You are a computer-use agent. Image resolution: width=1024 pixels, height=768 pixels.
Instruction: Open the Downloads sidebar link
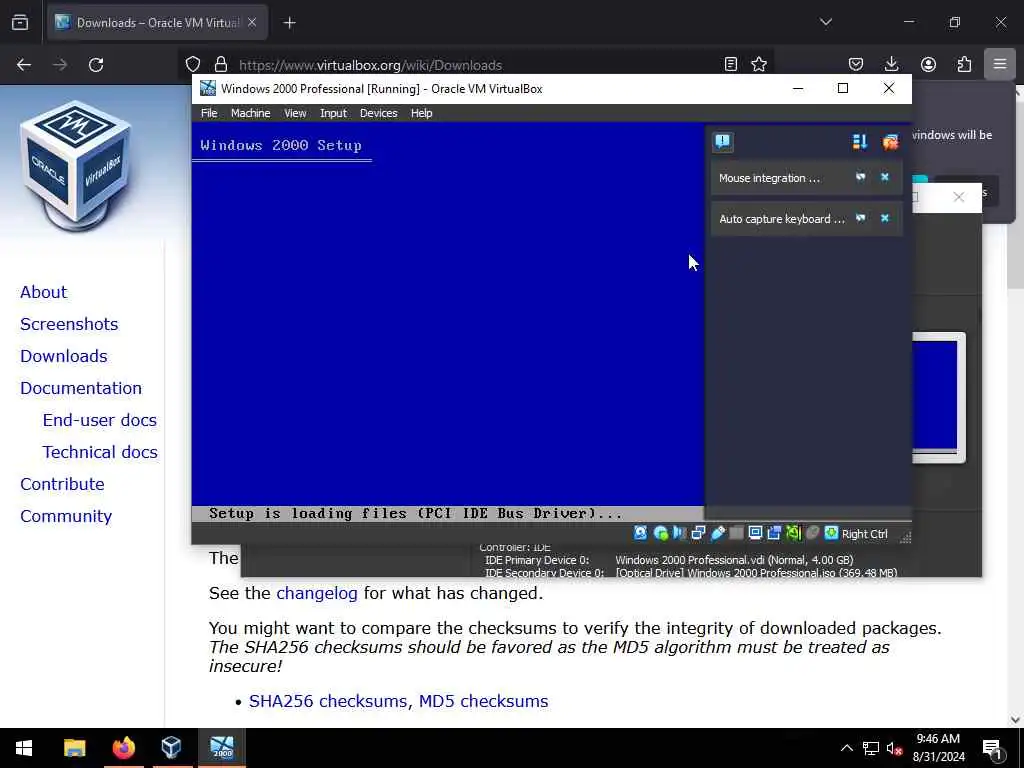click(63, 356)
